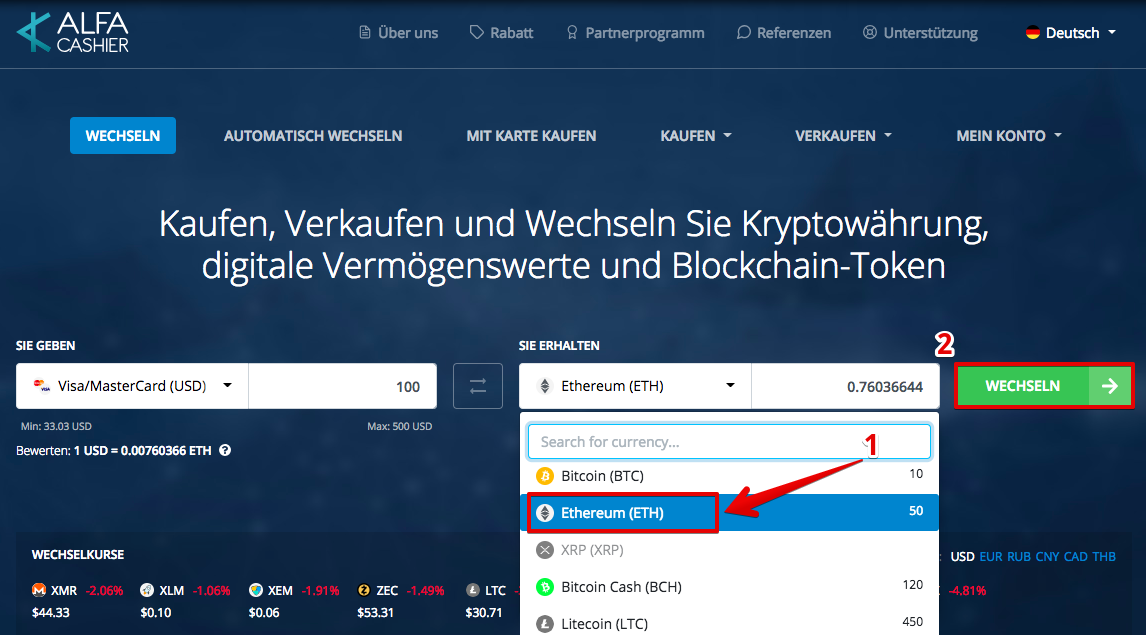This screenshot has height=635, width=1146.
Task: Open the Partnerprogramm link
Action: (635, 33)
